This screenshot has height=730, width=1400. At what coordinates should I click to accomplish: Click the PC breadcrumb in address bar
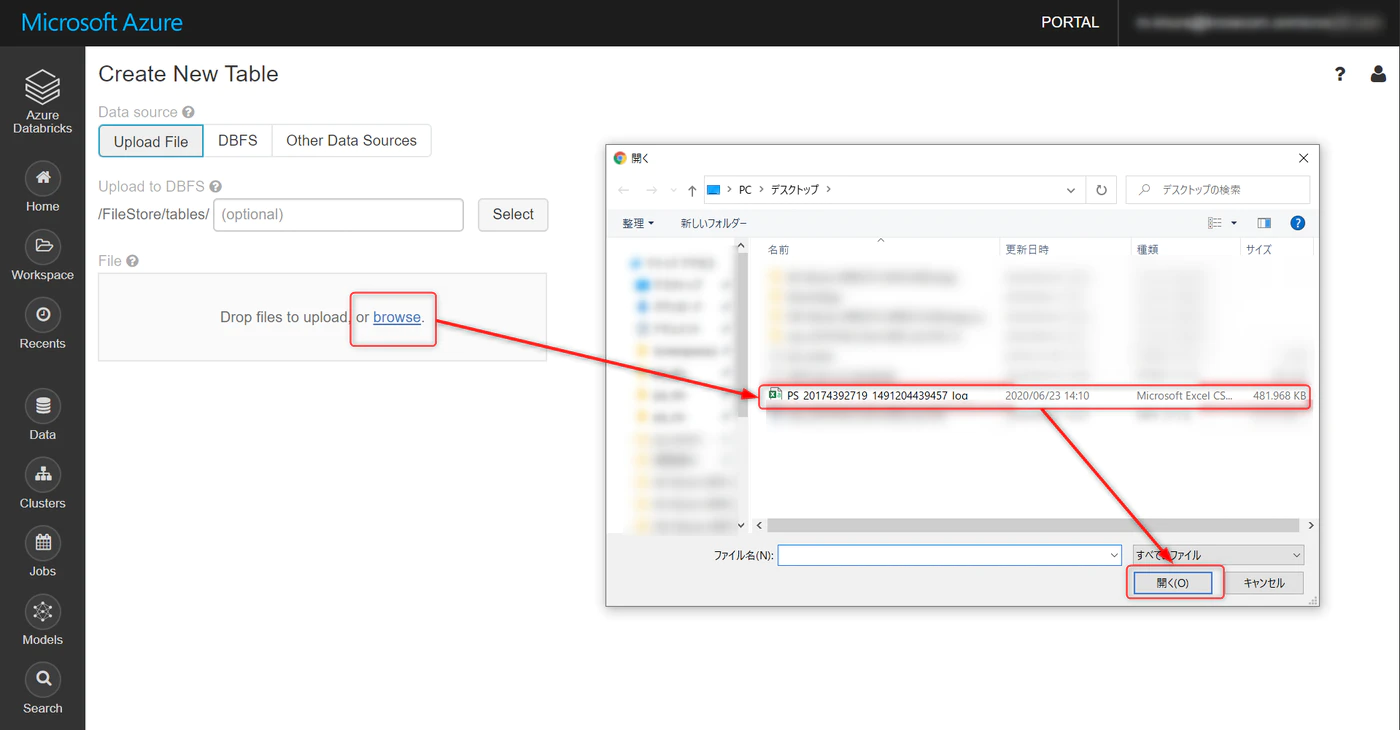coord(745,190)
